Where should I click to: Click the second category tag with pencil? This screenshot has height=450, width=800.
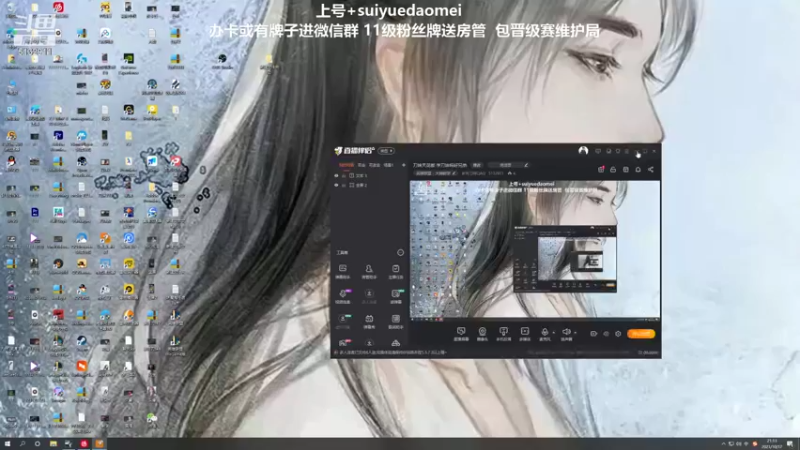pyautogui.click(x=446, y=173)
